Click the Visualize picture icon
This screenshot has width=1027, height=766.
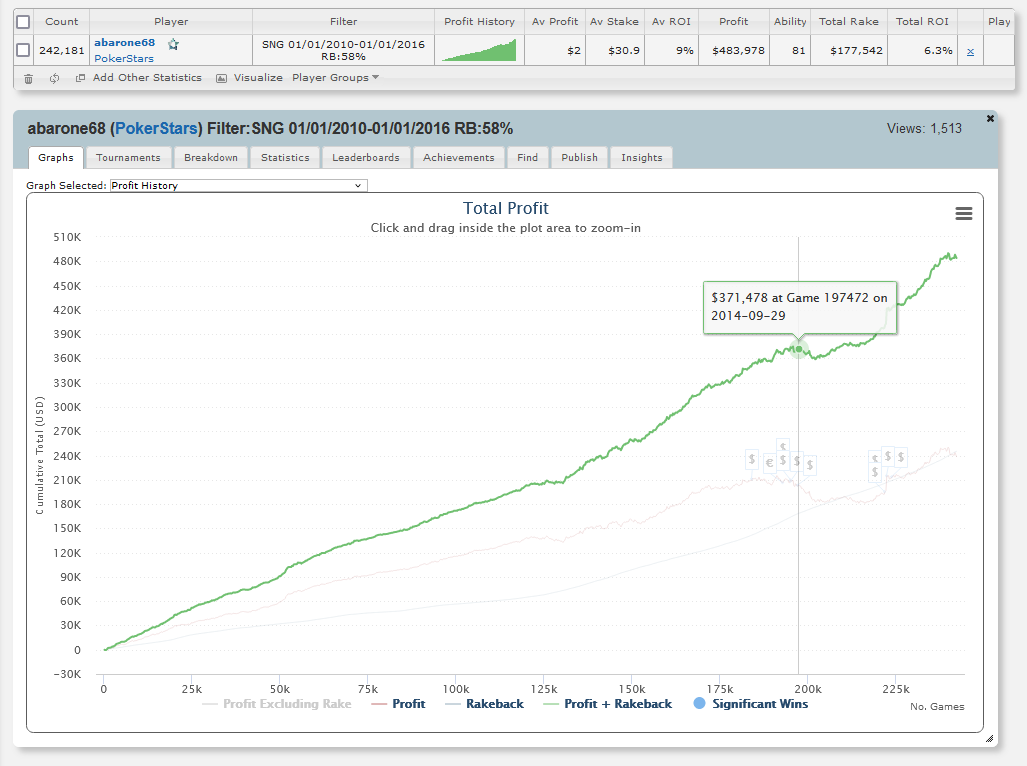222,78
